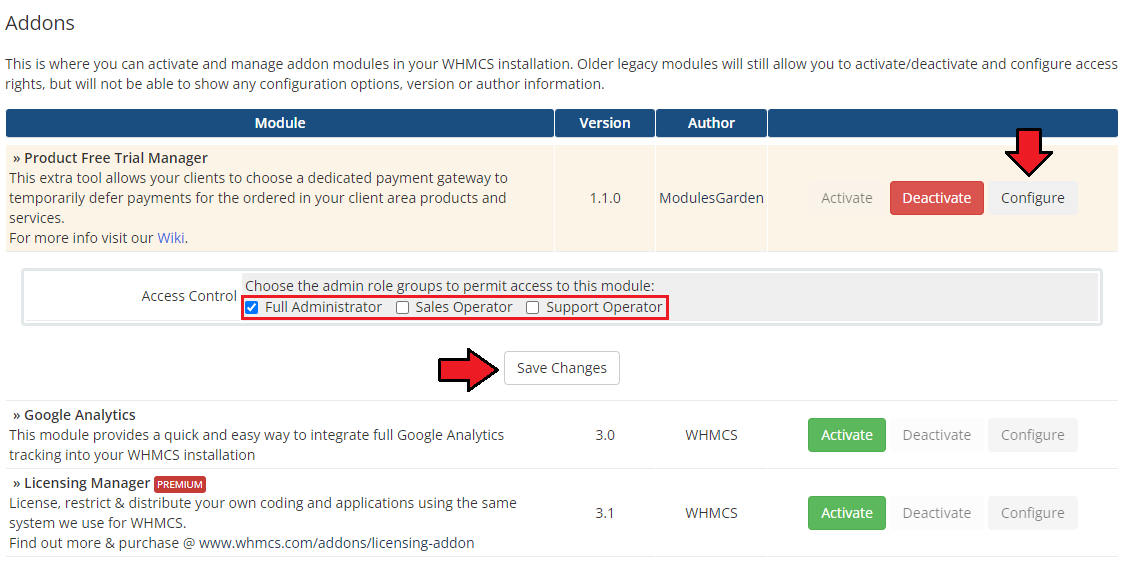The height and width of the screenshot is (564, 1124).
Task: Click Configure in Google Analytics row
Action: [1032, 435]
